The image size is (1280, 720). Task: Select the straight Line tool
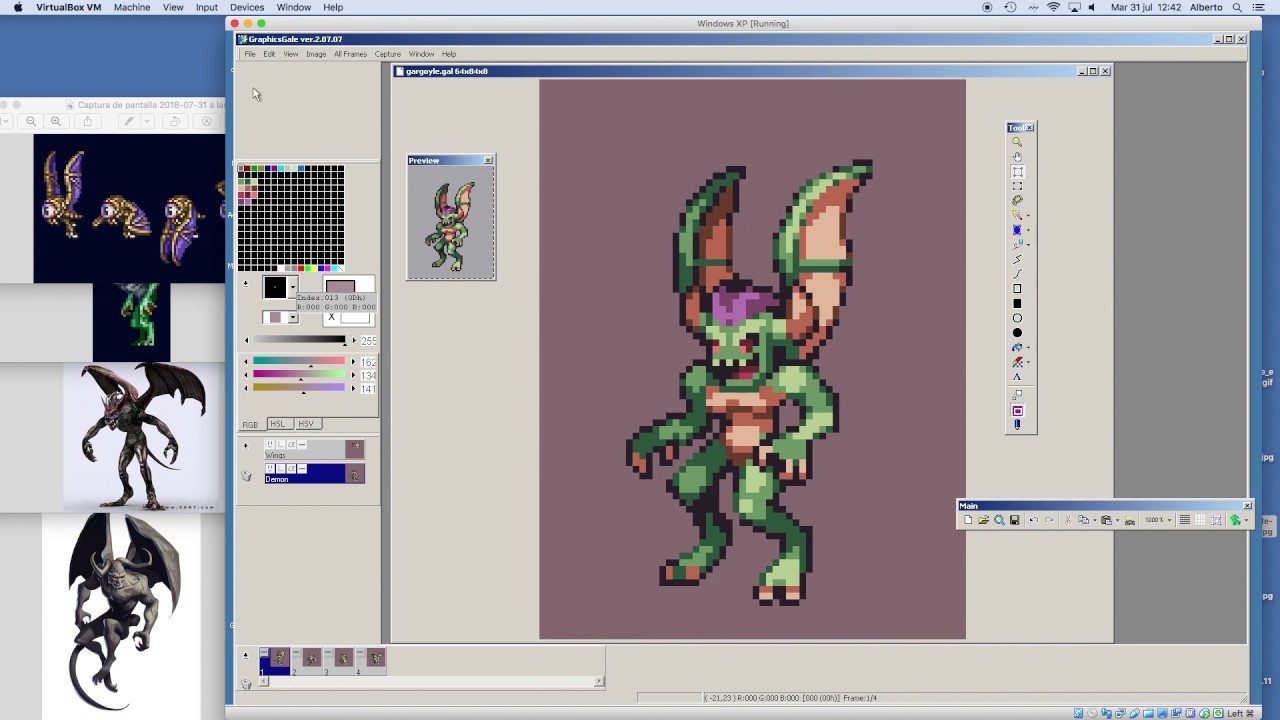(1017, 259)
